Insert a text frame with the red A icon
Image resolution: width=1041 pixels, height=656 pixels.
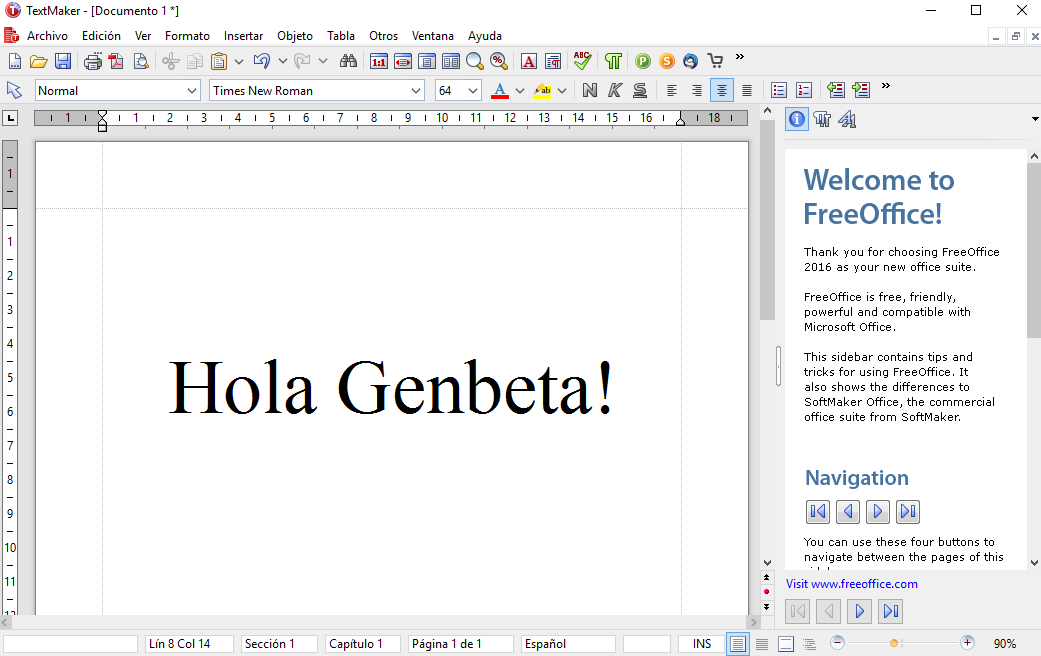(x=529, y=62)
